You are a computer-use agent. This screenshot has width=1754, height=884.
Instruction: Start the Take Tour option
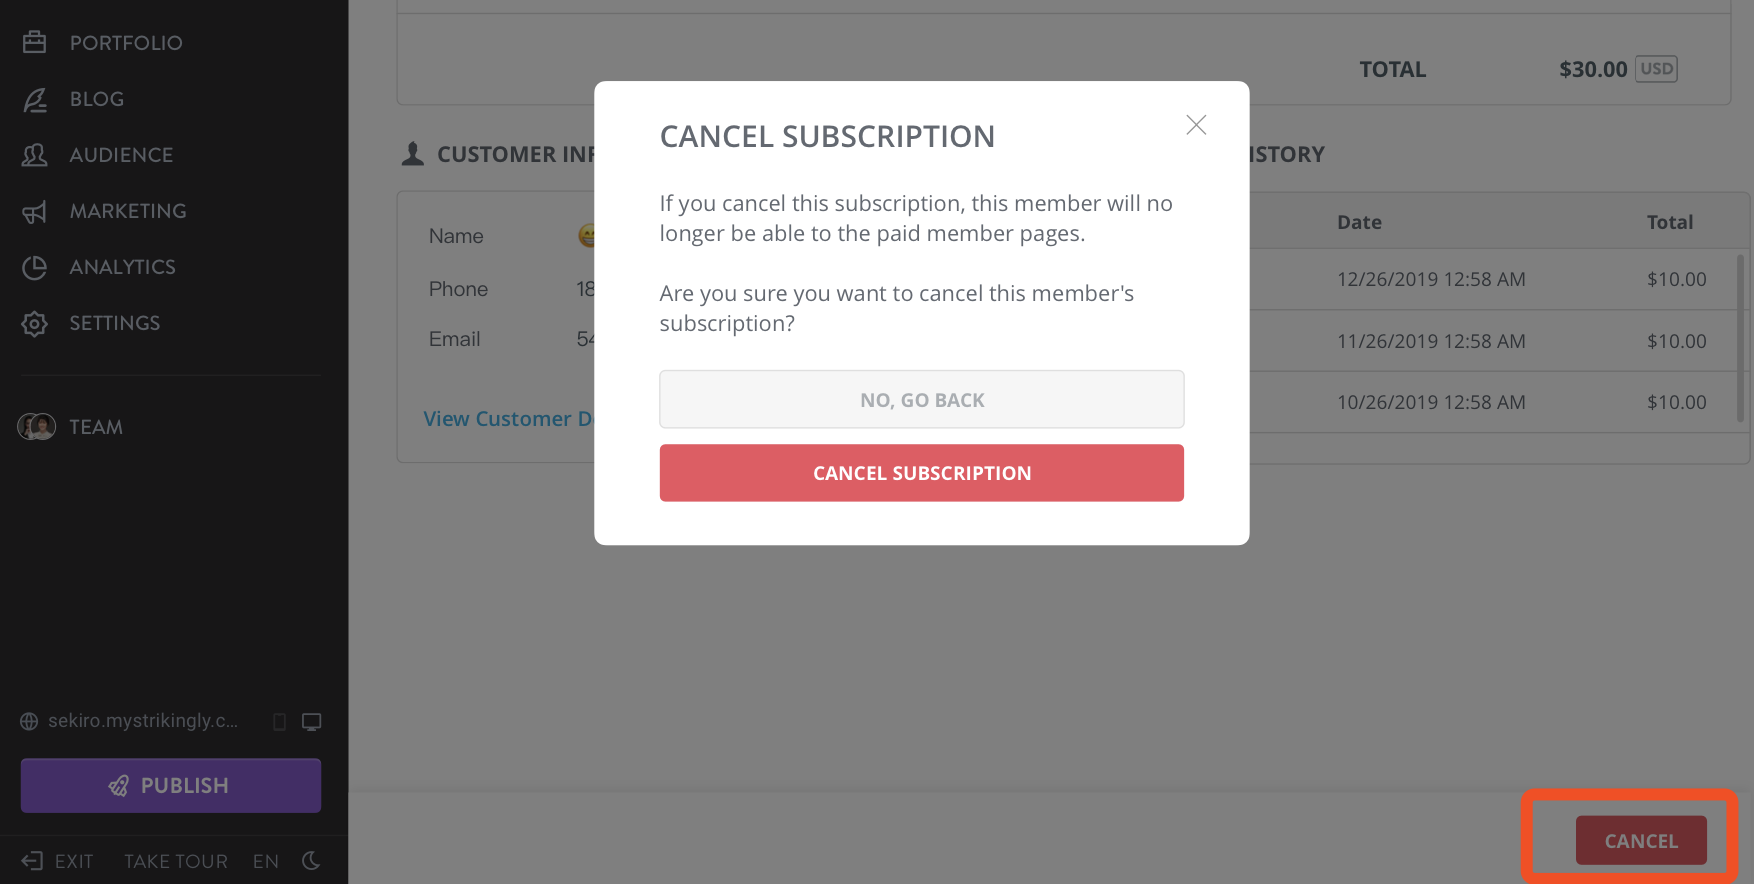(176, 861)
